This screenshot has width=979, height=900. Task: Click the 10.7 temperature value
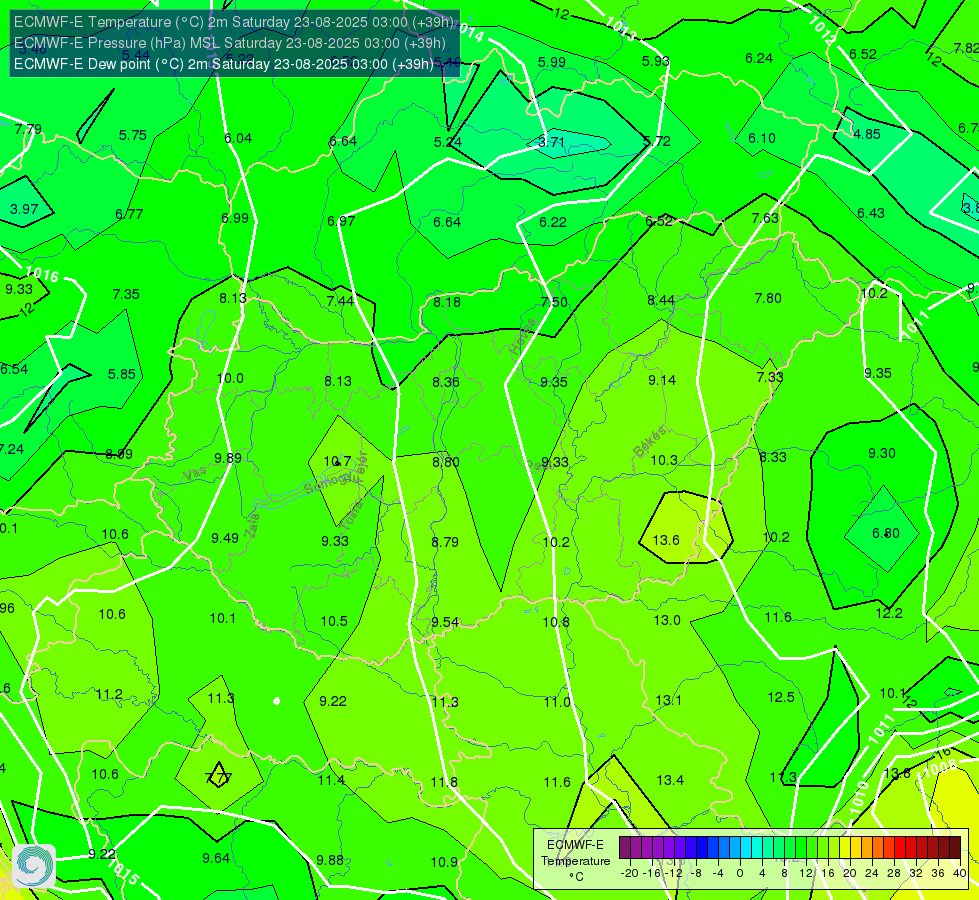tap(337, 462)
